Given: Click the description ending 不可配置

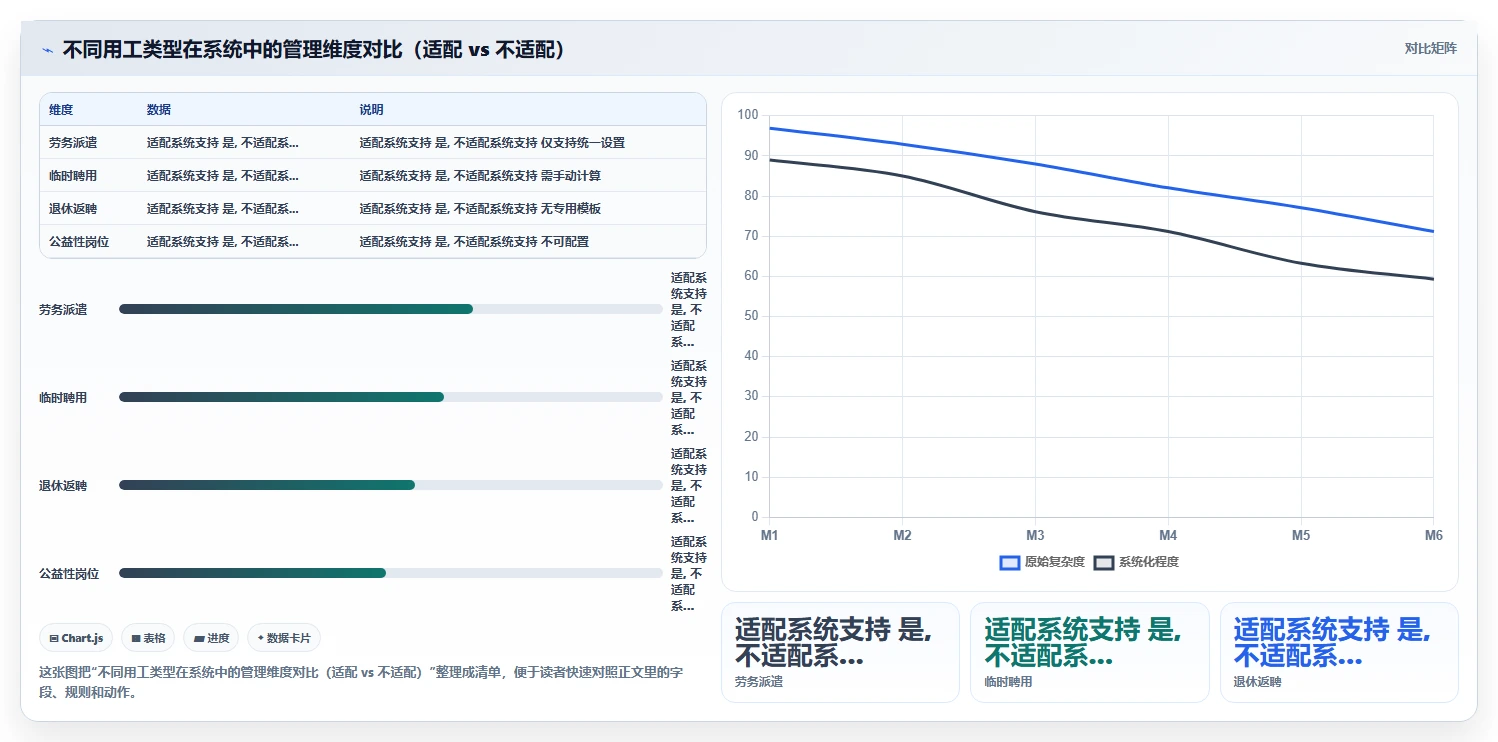Looking at the screenshot, I should click(x=474, y=242).
